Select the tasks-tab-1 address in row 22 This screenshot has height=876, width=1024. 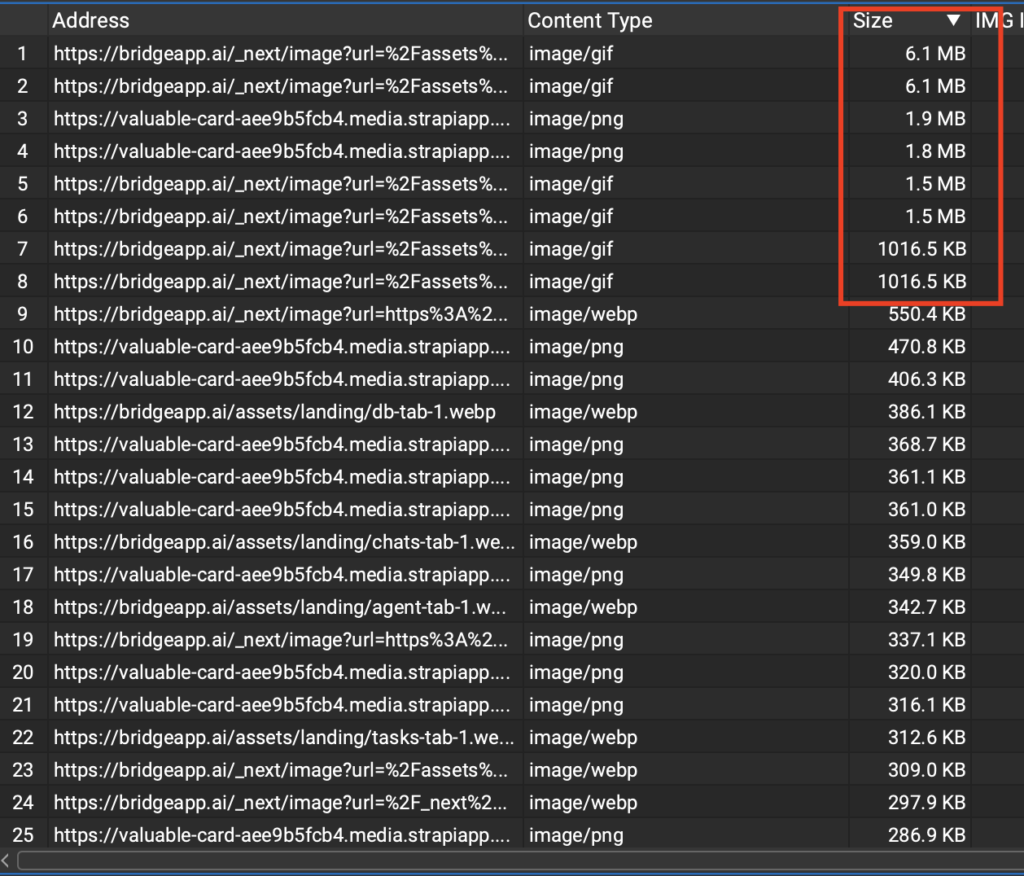pos(284,738)
